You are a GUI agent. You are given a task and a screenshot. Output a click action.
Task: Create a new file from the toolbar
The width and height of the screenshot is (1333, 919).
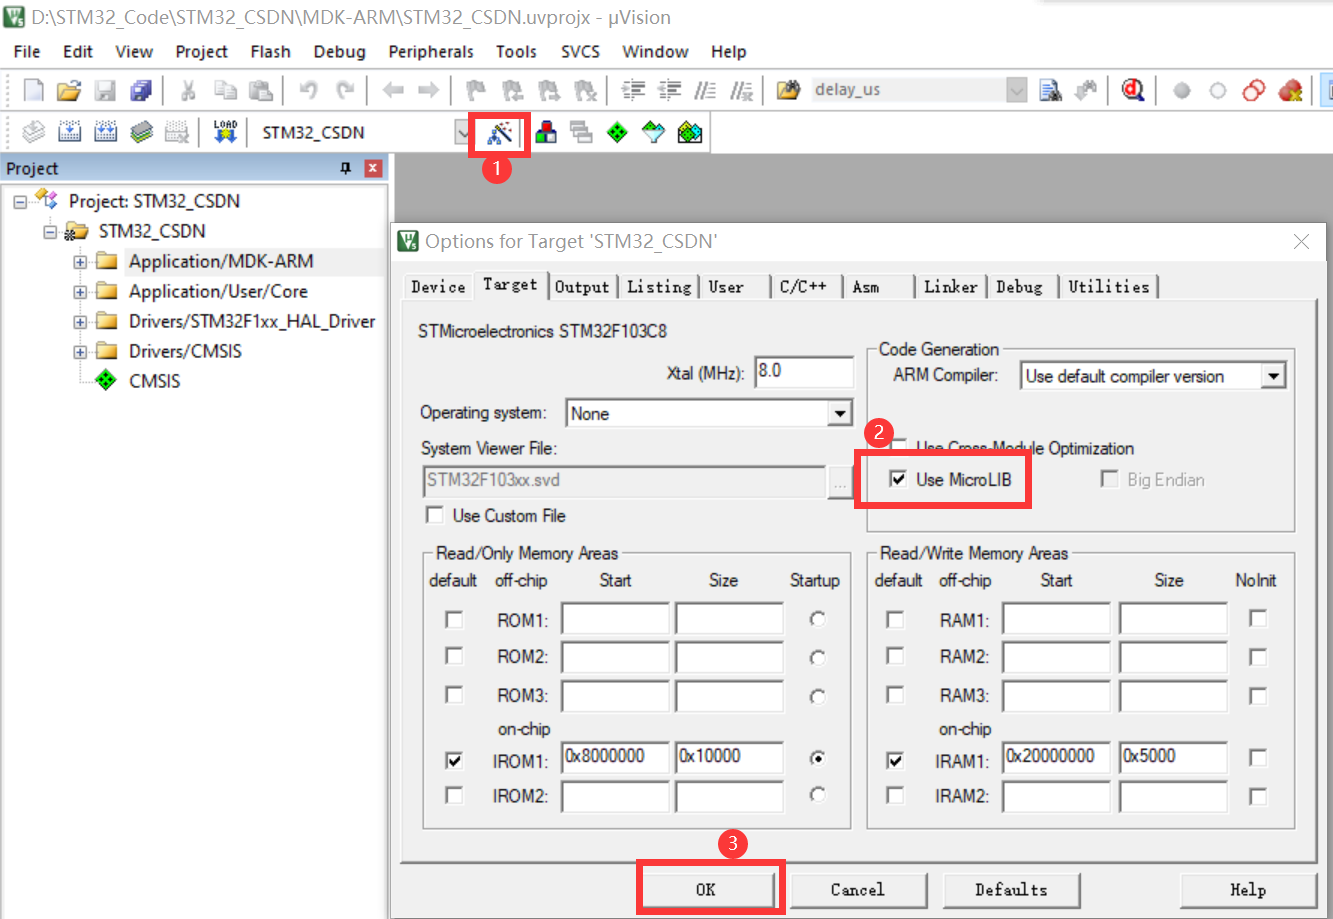point(33,91)
